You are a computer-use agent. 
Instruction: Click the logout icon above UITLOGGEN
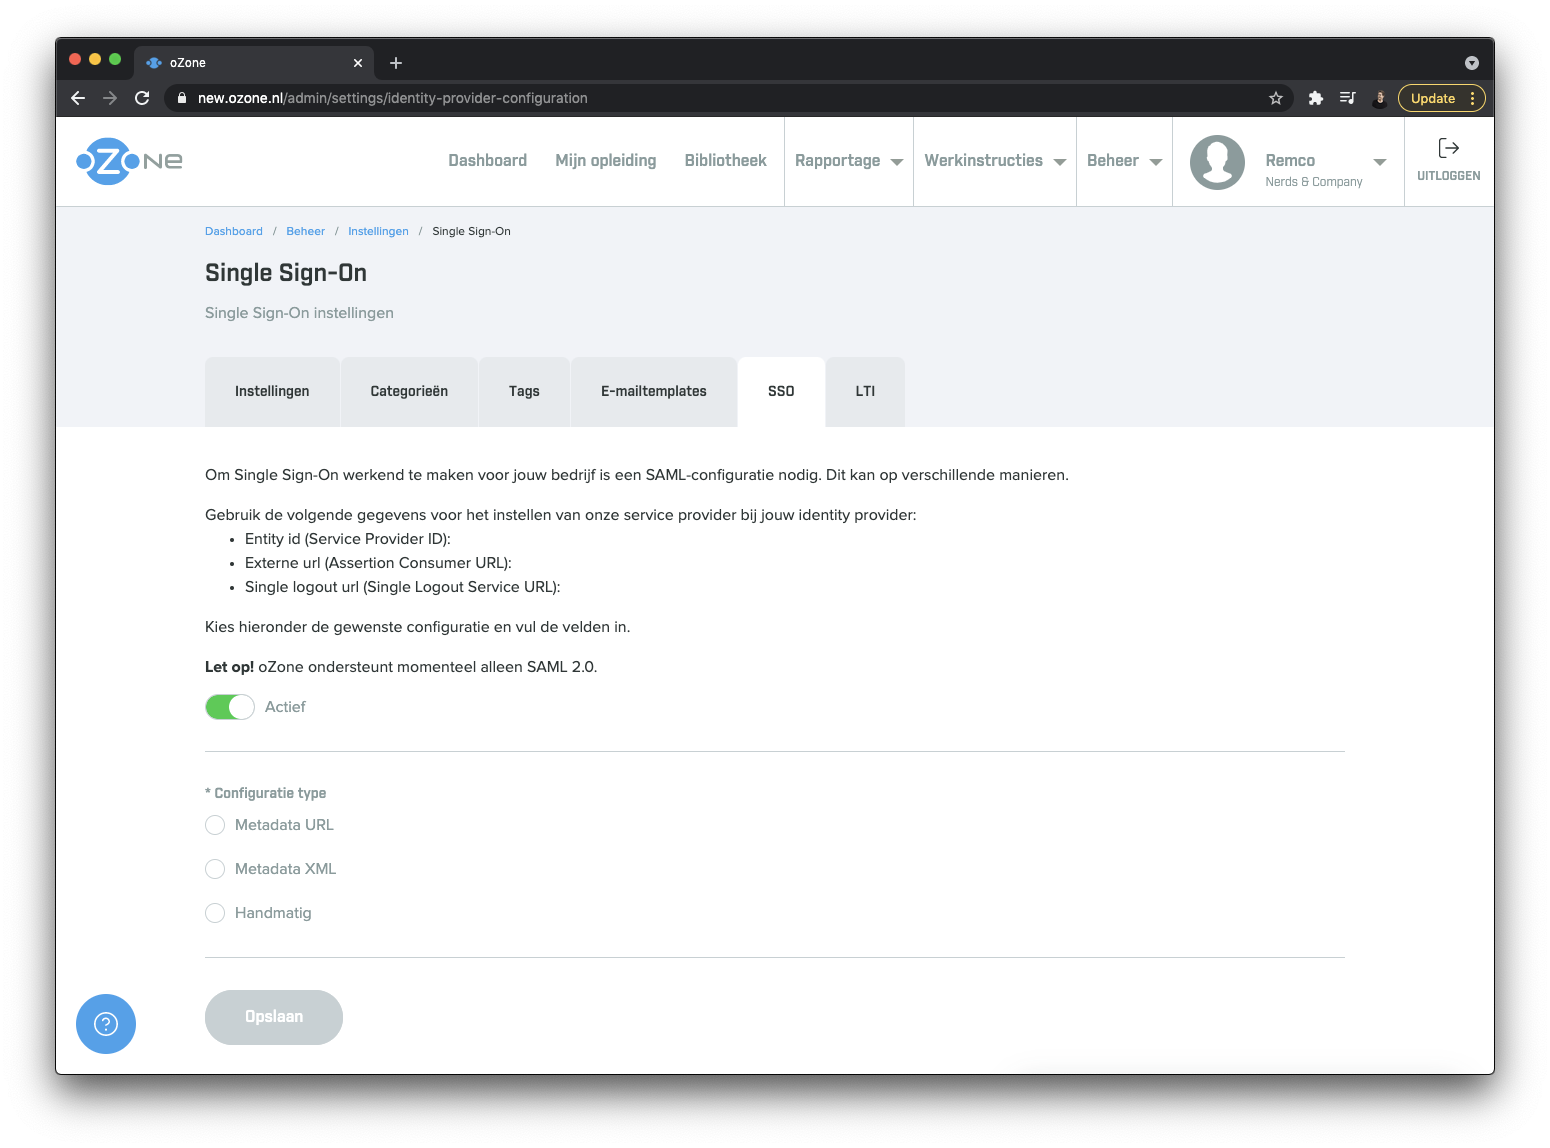[x=1448, y=149]
